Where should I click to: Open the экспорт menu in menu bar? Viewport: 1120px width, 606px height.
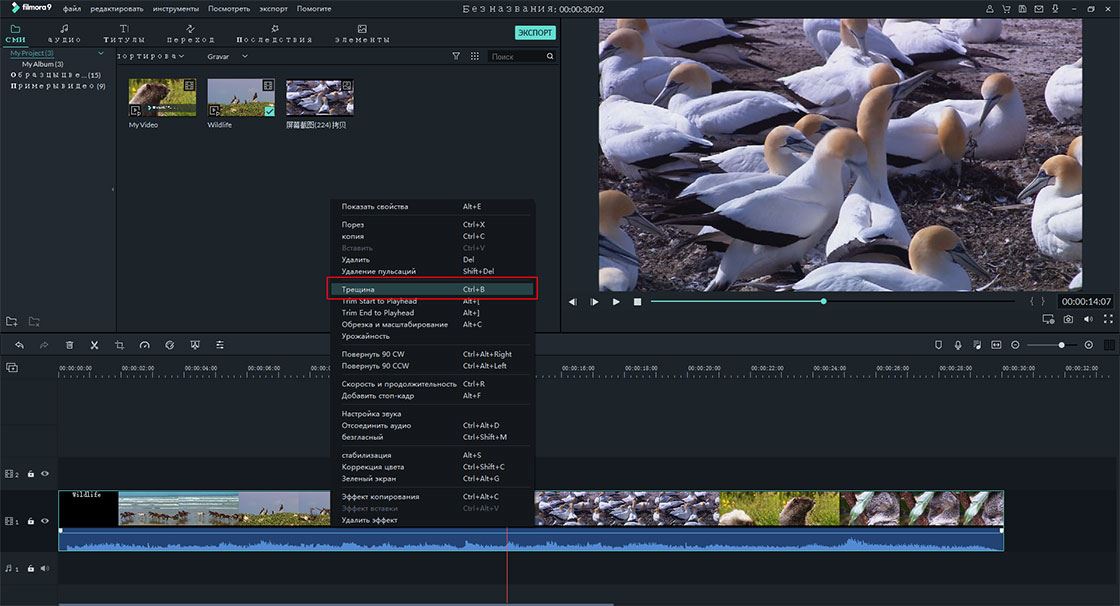[274, 9]
